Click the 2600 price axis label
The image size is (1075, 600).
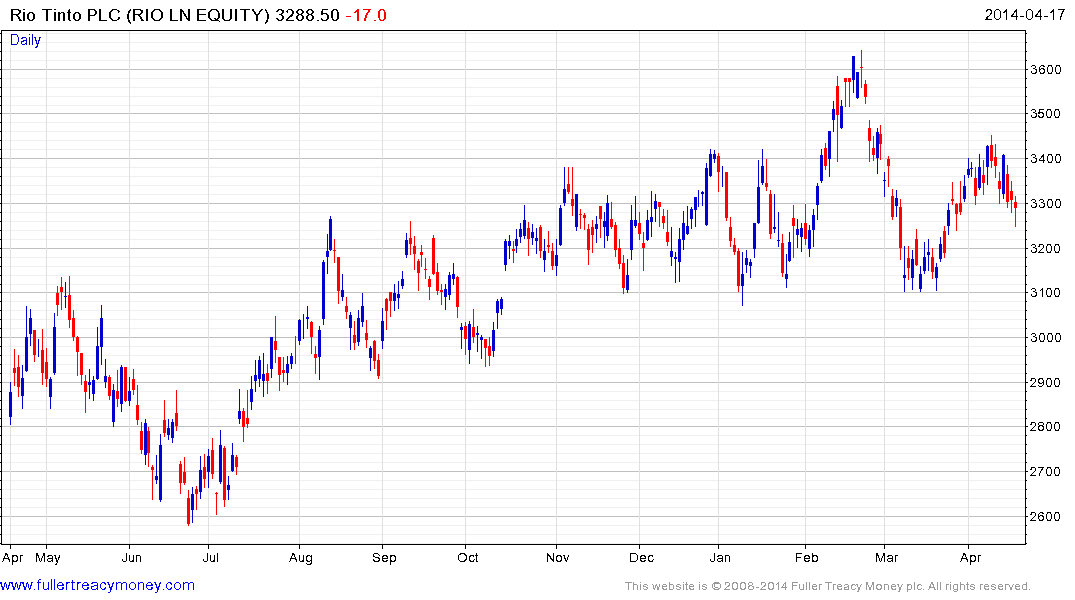[1046, 517]
